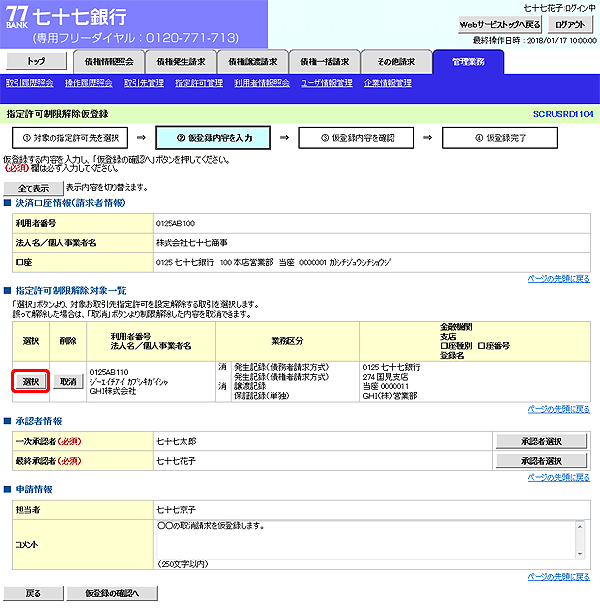Go to ユーザ情報管理

click(327, 83)
